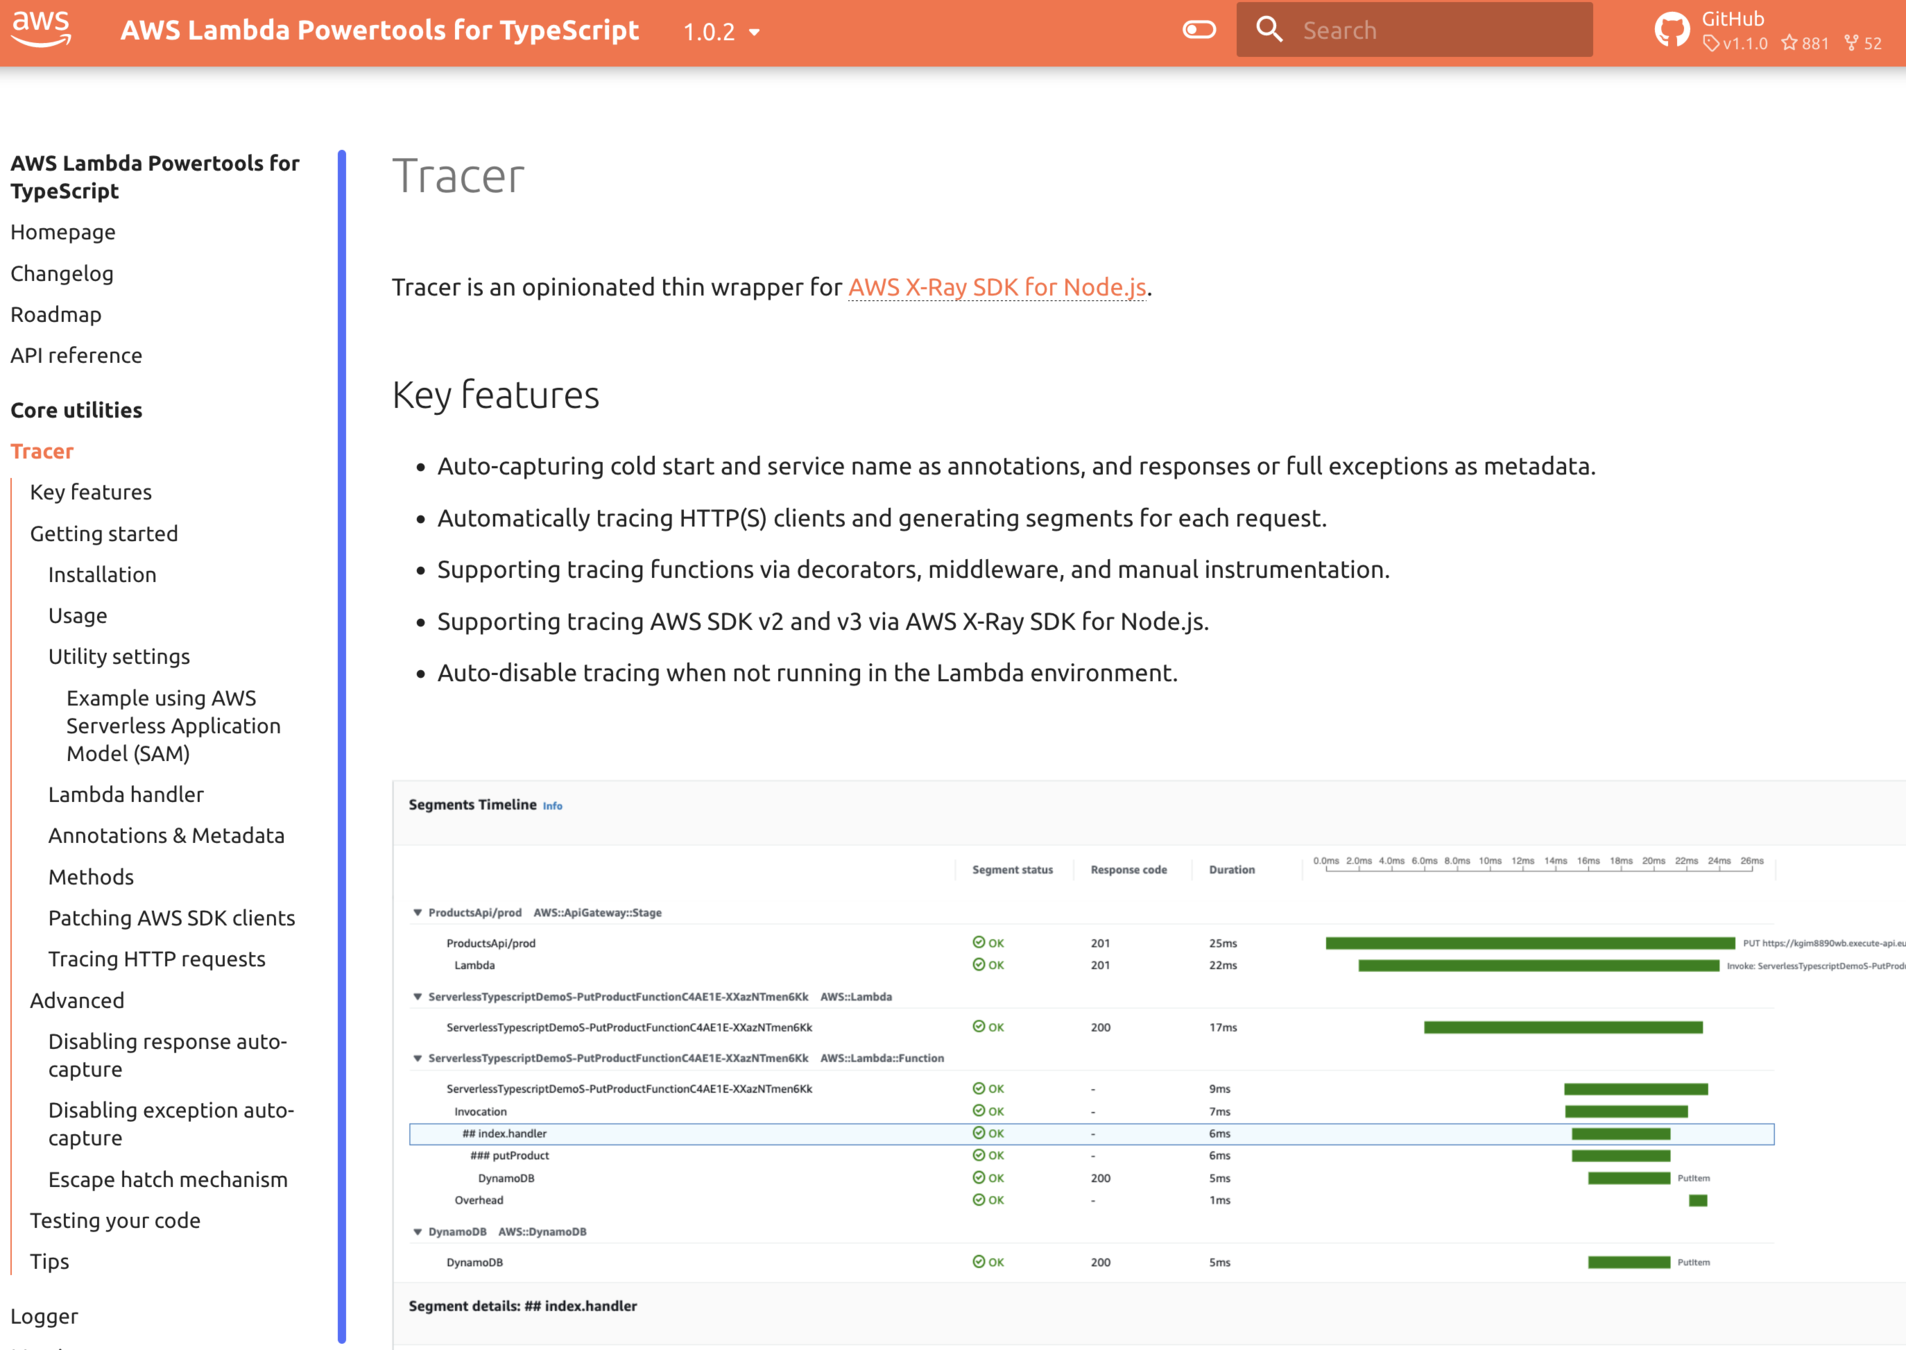The height and width of the screenshot is (1350, 1906).
Task: Go to Lambda handler section
Action: tap(126, 794)
